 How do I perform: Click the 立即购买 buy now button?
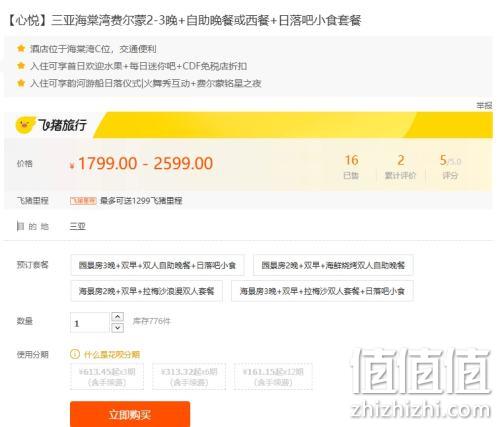(x=130, y=414)
